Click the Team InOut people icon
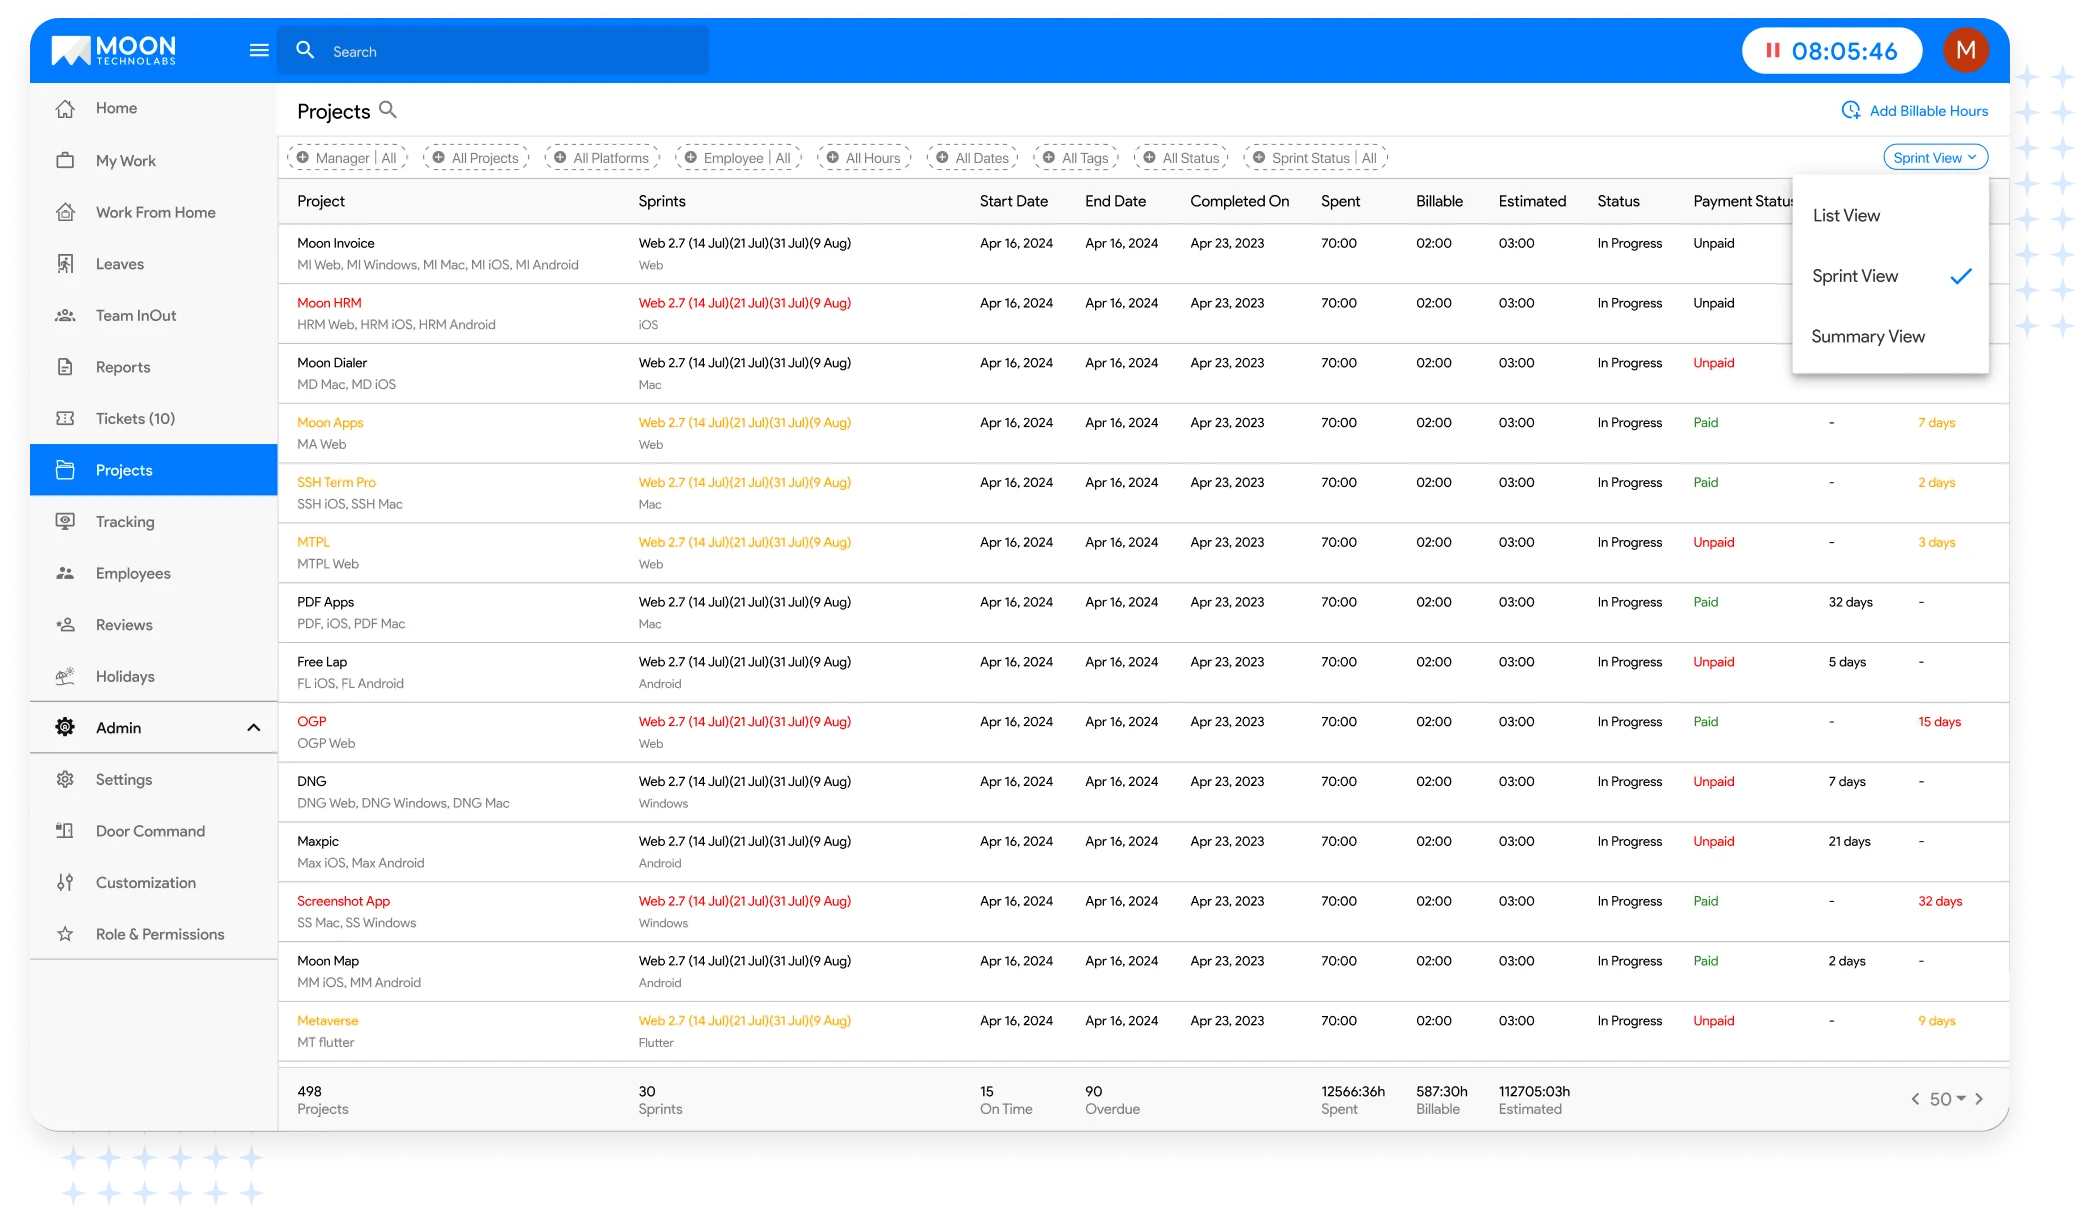 65,315
